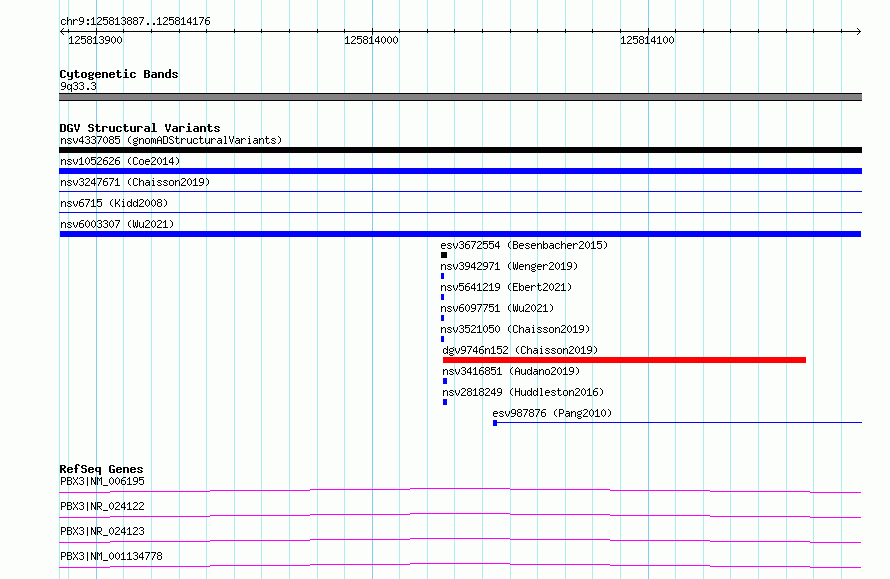Open variant nsv6097751 (Wu2021) label
The image size is (890, 579).
pos(497,308)
